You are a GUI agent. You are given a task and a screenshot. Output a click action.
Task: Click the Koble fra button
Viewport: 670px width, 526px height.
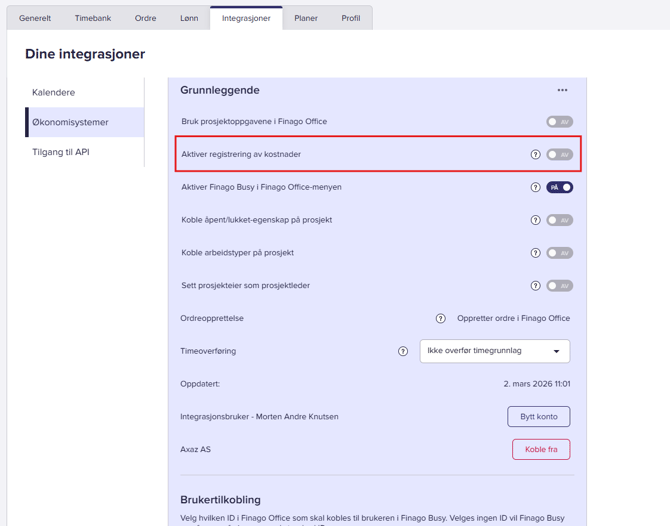(x=541, y=450)
